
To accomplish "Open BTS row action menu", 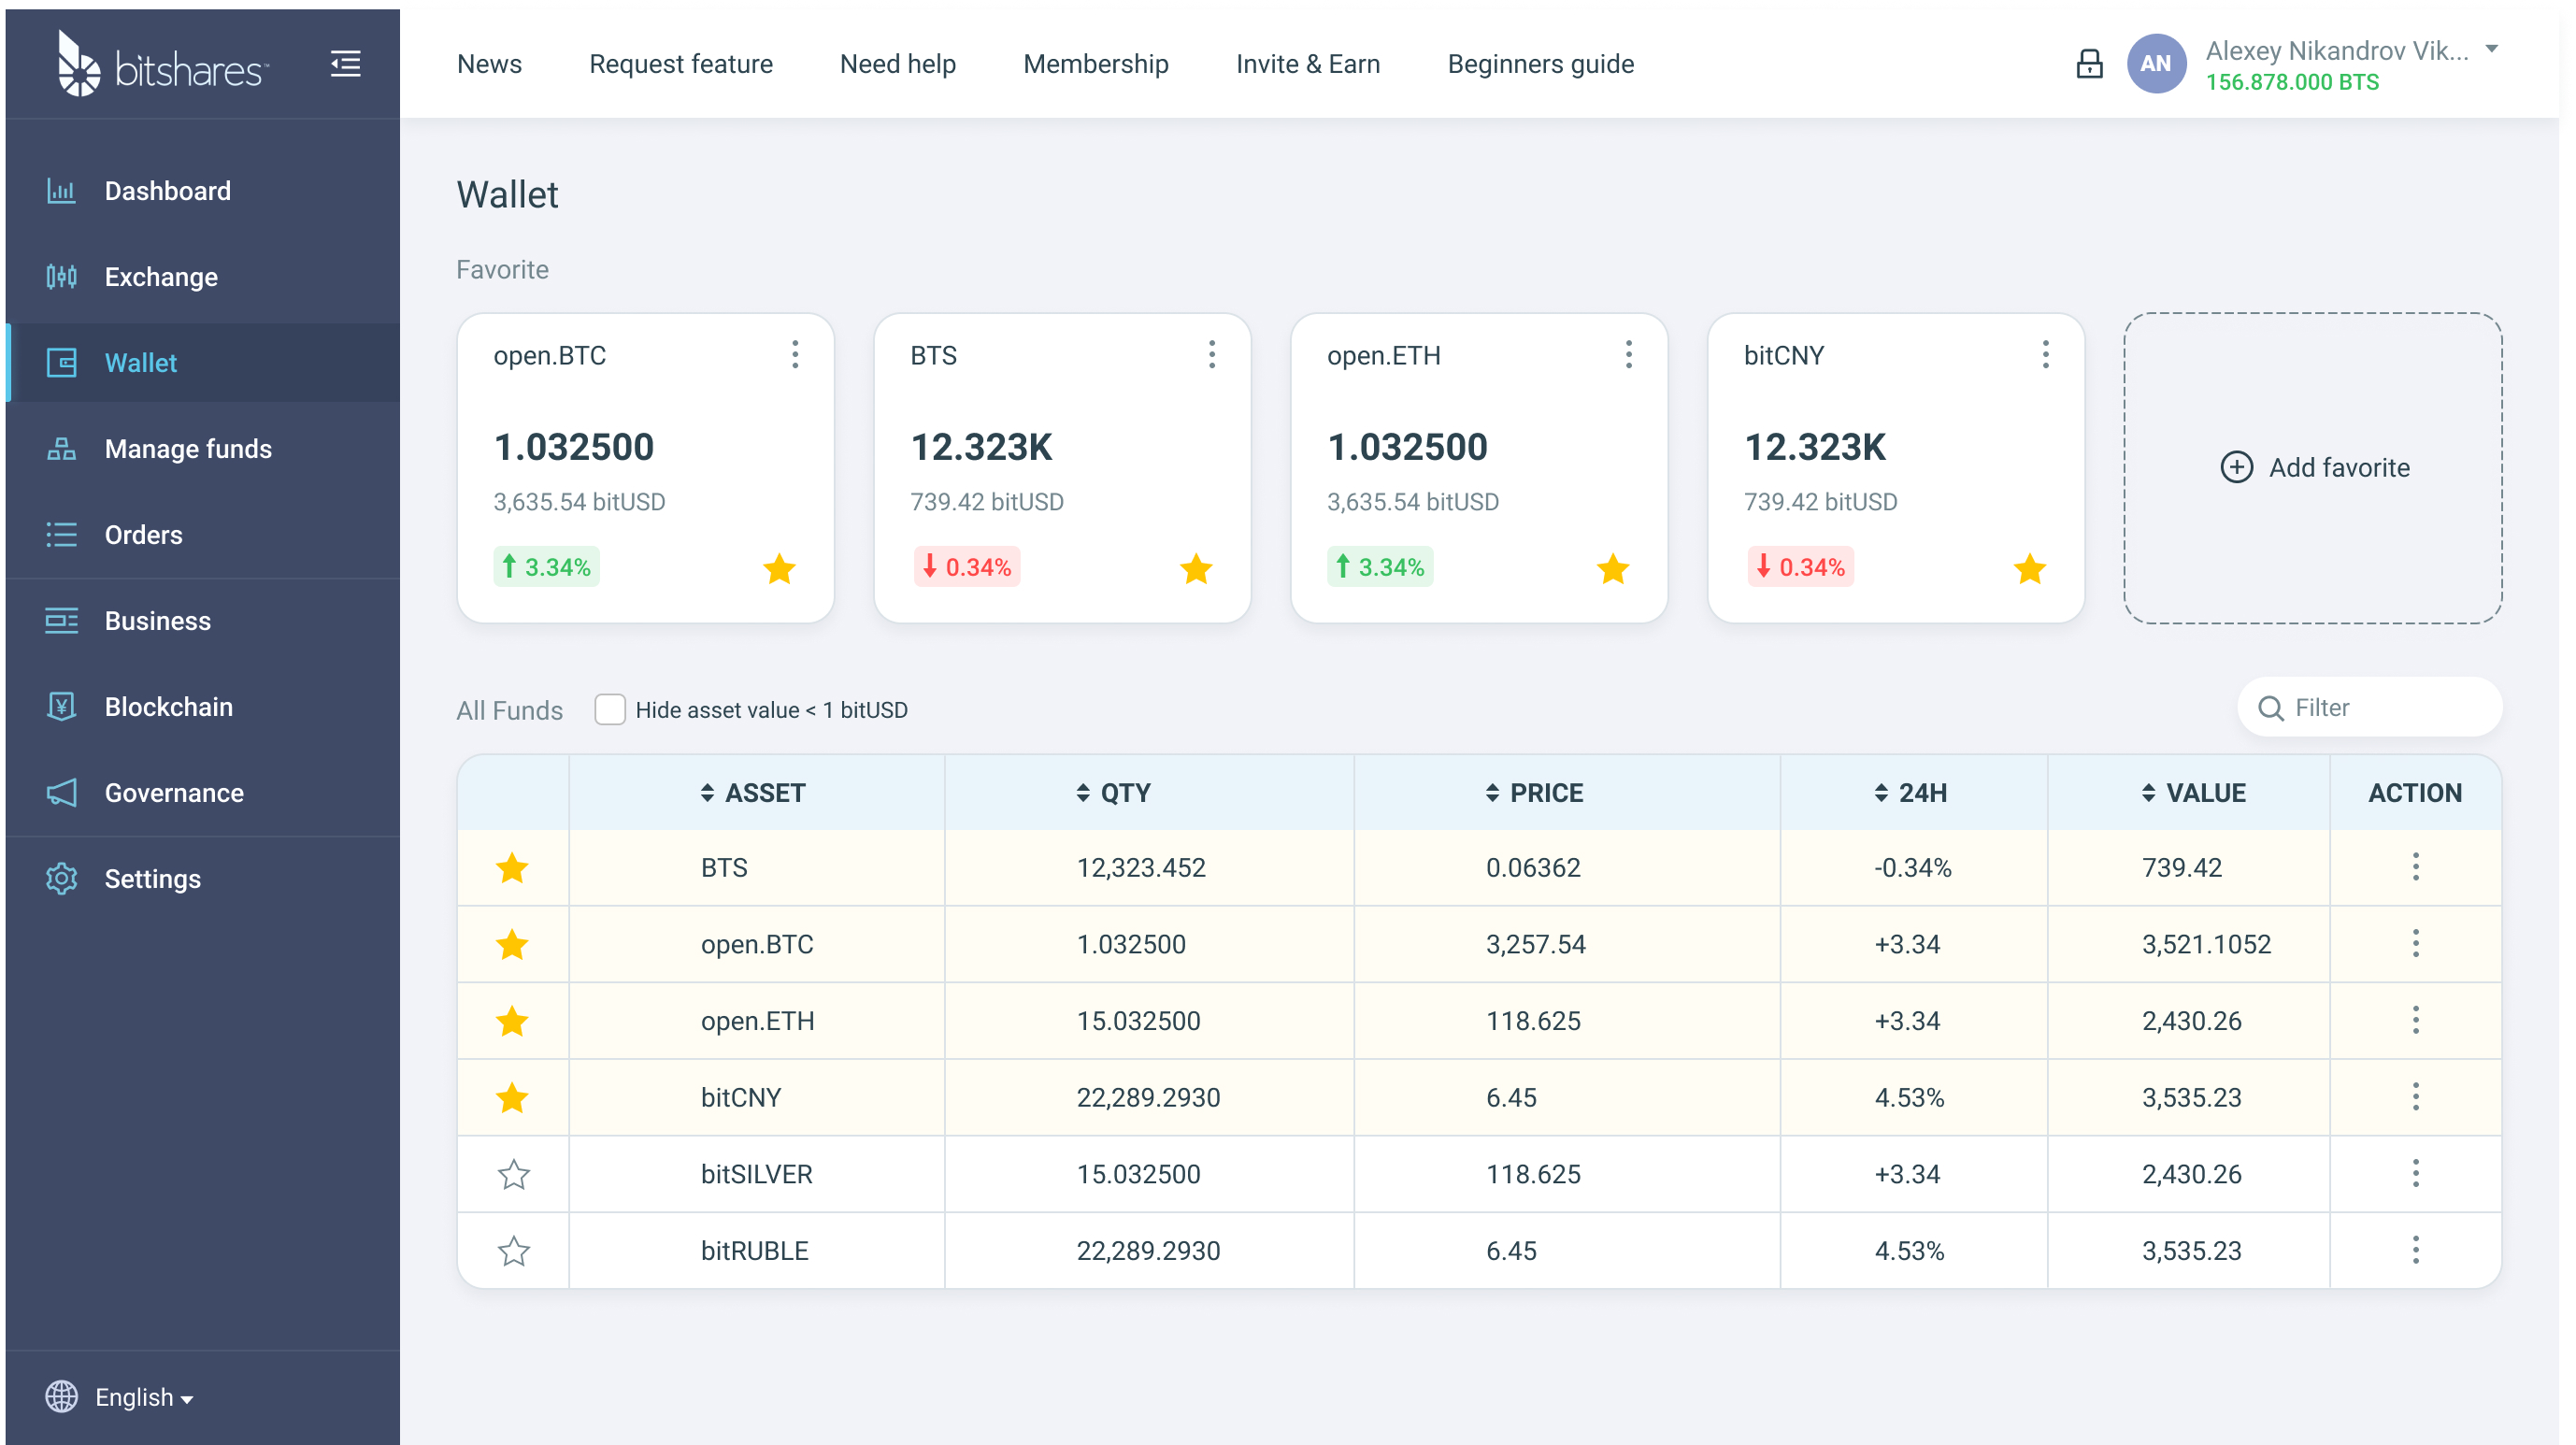I will tap(2416, 867).
